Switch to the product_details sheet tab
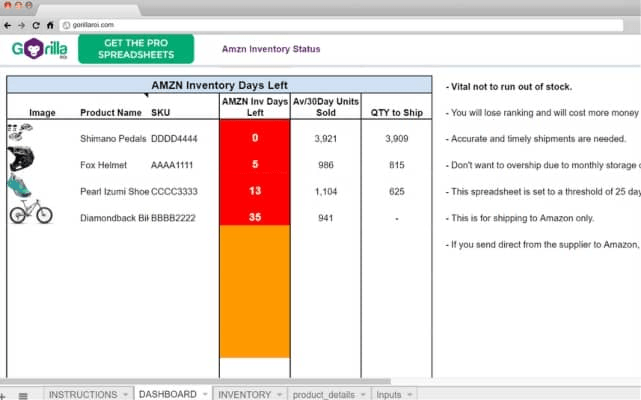 323,394
